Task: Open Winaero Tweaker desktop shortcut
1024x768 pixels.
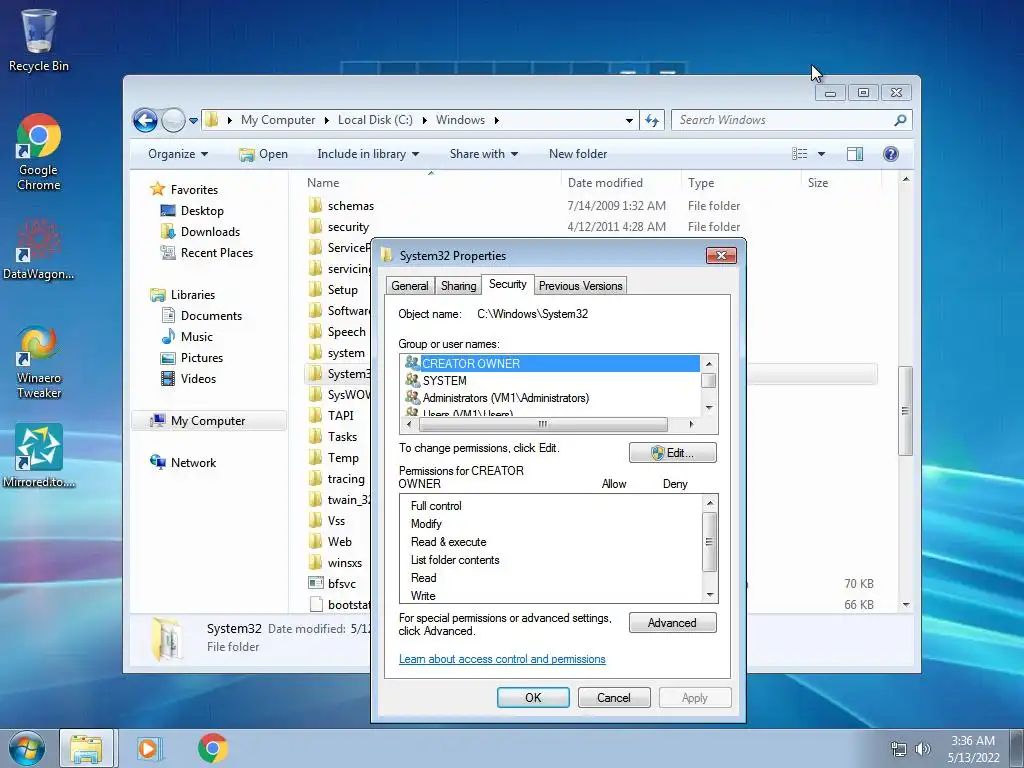Action: 39,362
